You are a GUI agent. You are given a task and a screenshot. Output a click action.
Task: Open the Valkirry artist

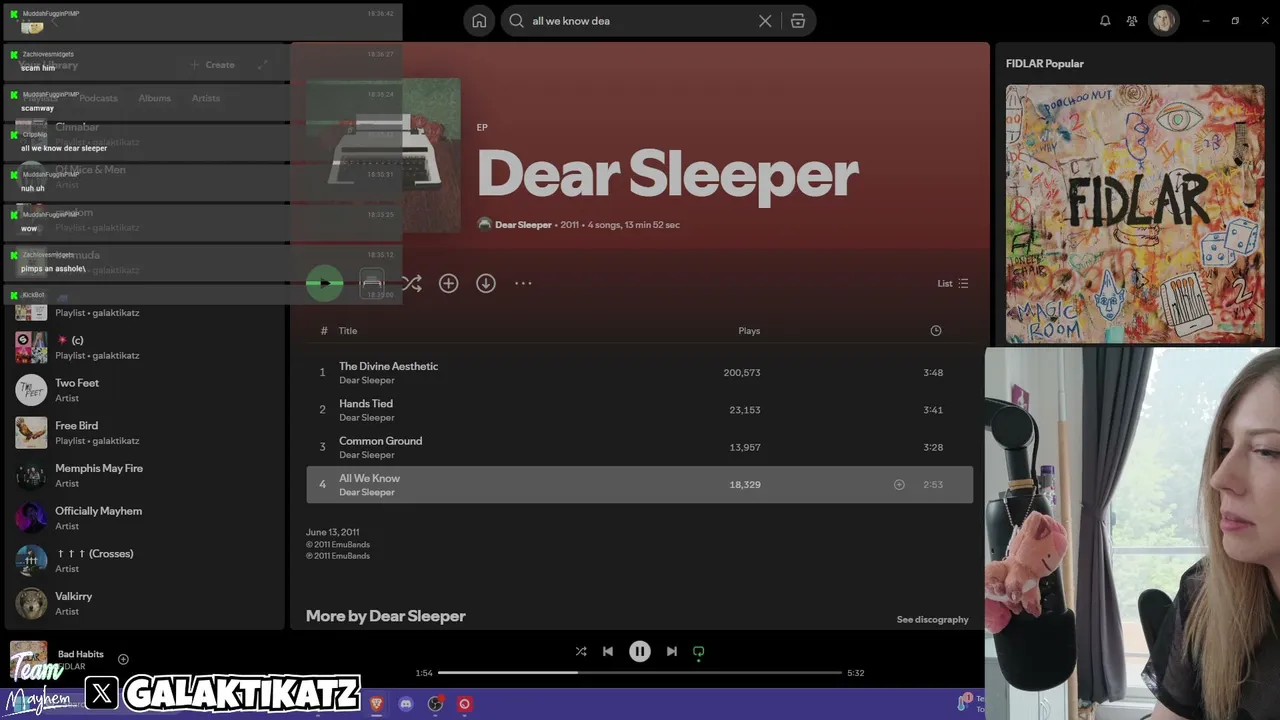pos(145,604)
